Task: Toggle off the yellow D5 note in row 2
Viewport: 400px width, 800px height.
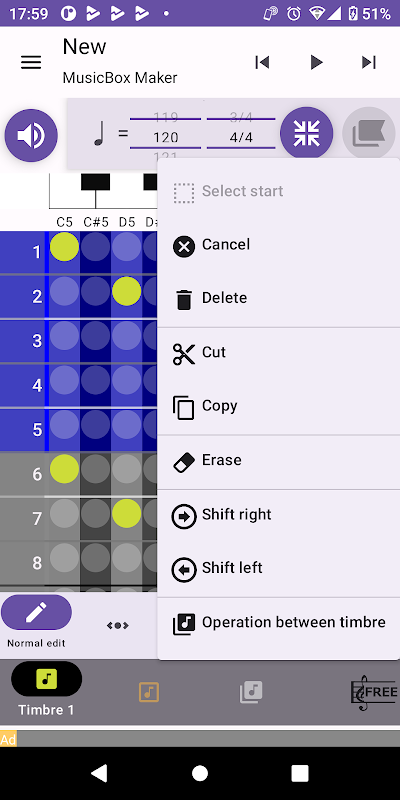Action: point(127,291)
